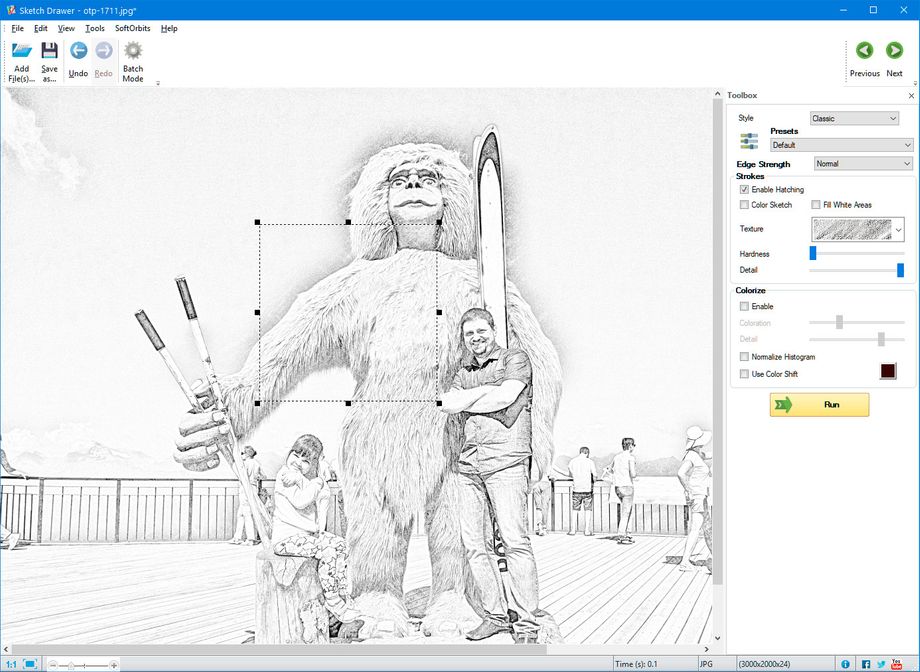Open the View menu

(x=66, y=28)
